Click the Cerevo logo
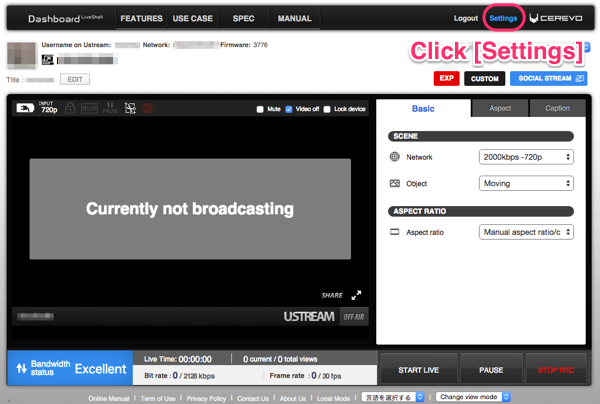600x404 pixels. pos(556,18)
